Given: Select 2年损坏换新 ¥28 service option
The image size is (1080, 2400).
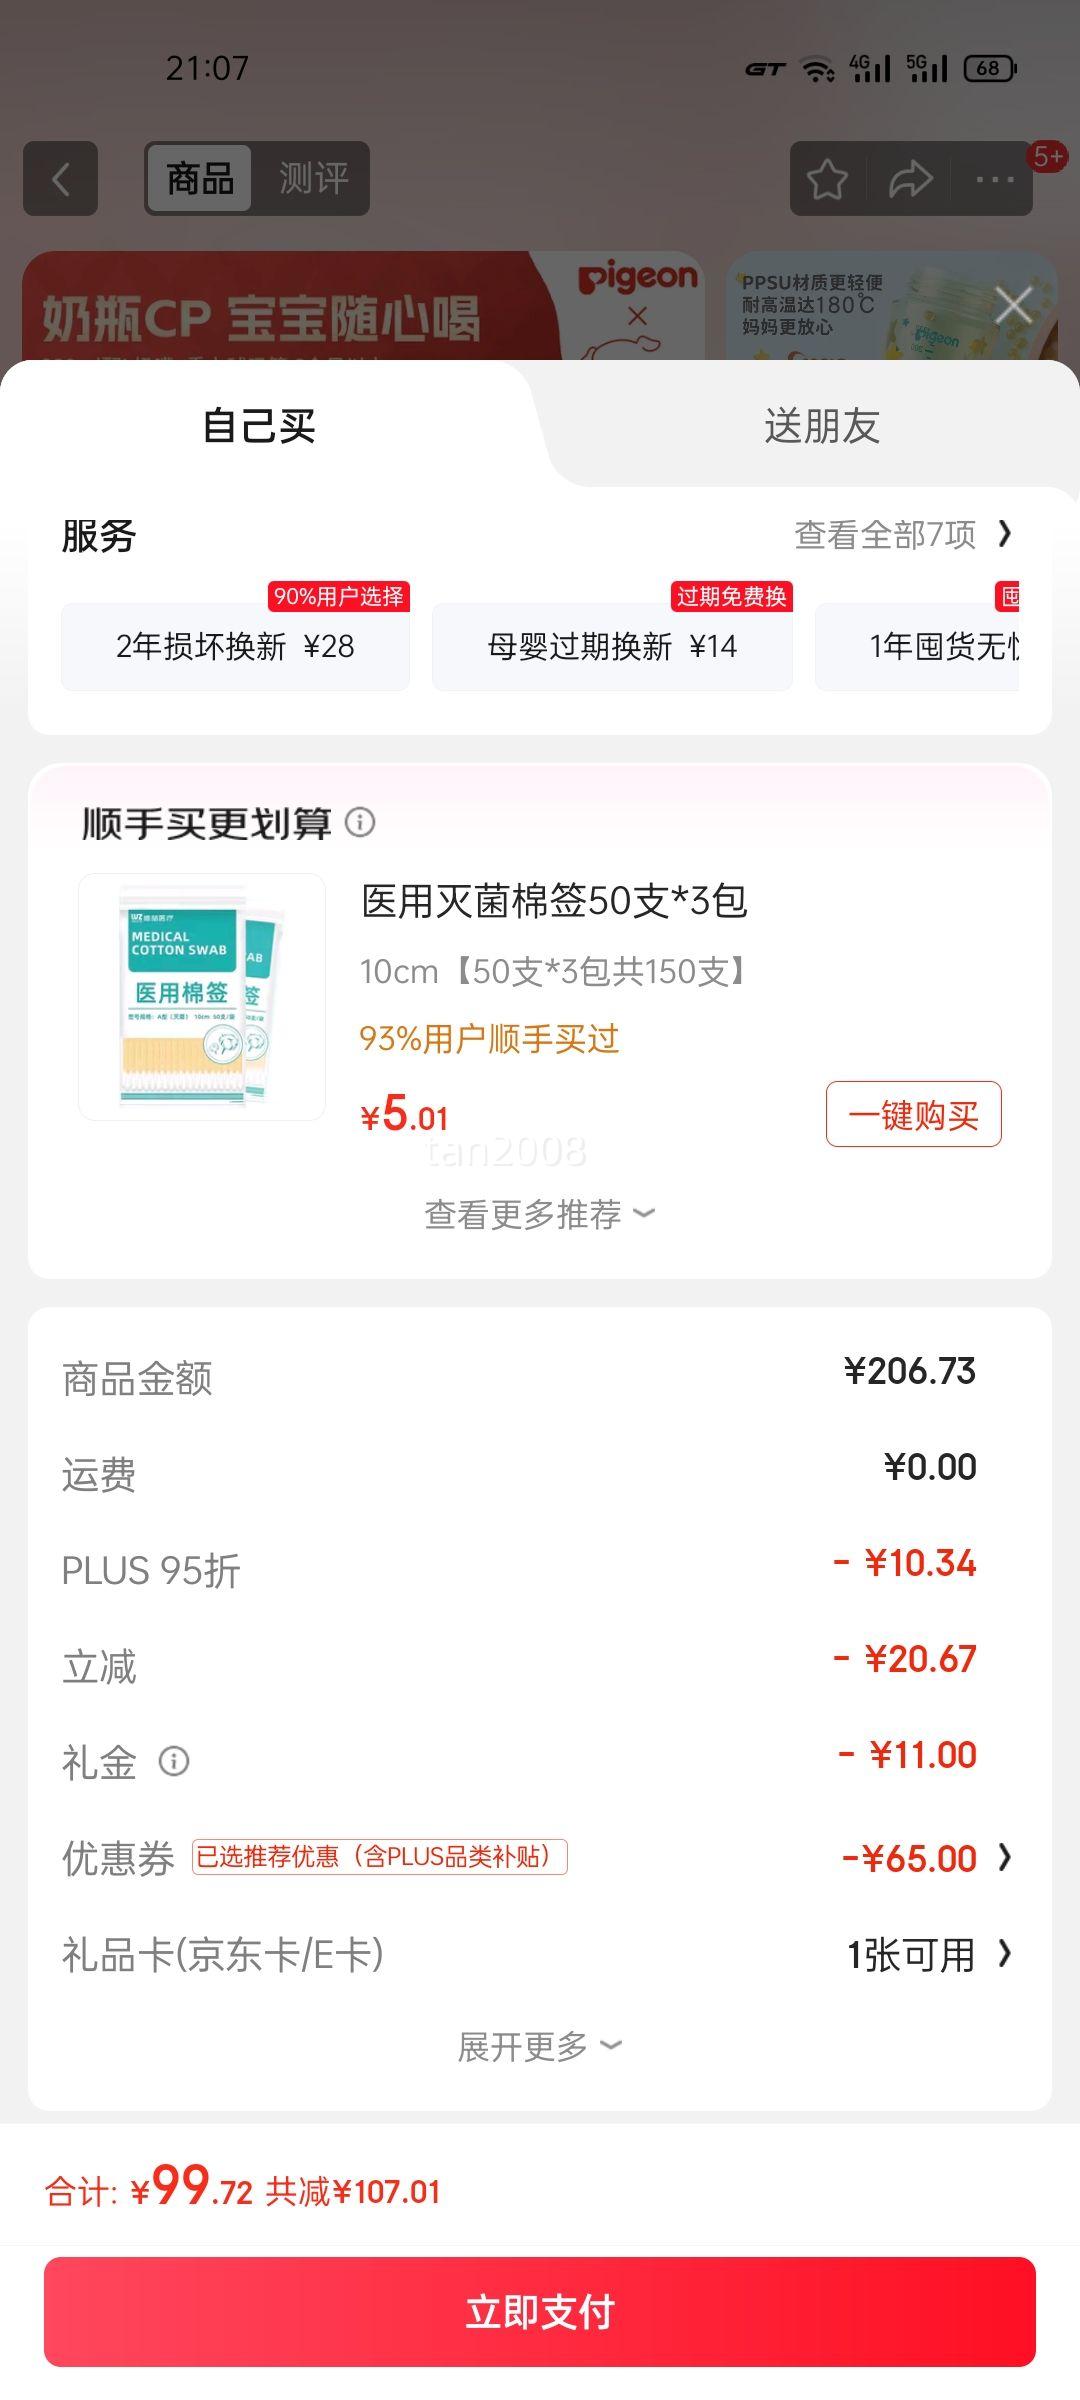Looking at the screenshot, I should pos(235,647).
